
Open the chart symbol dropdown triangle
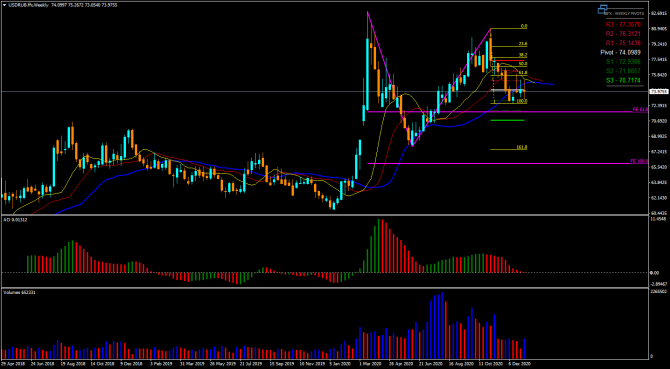pos(4,5)
